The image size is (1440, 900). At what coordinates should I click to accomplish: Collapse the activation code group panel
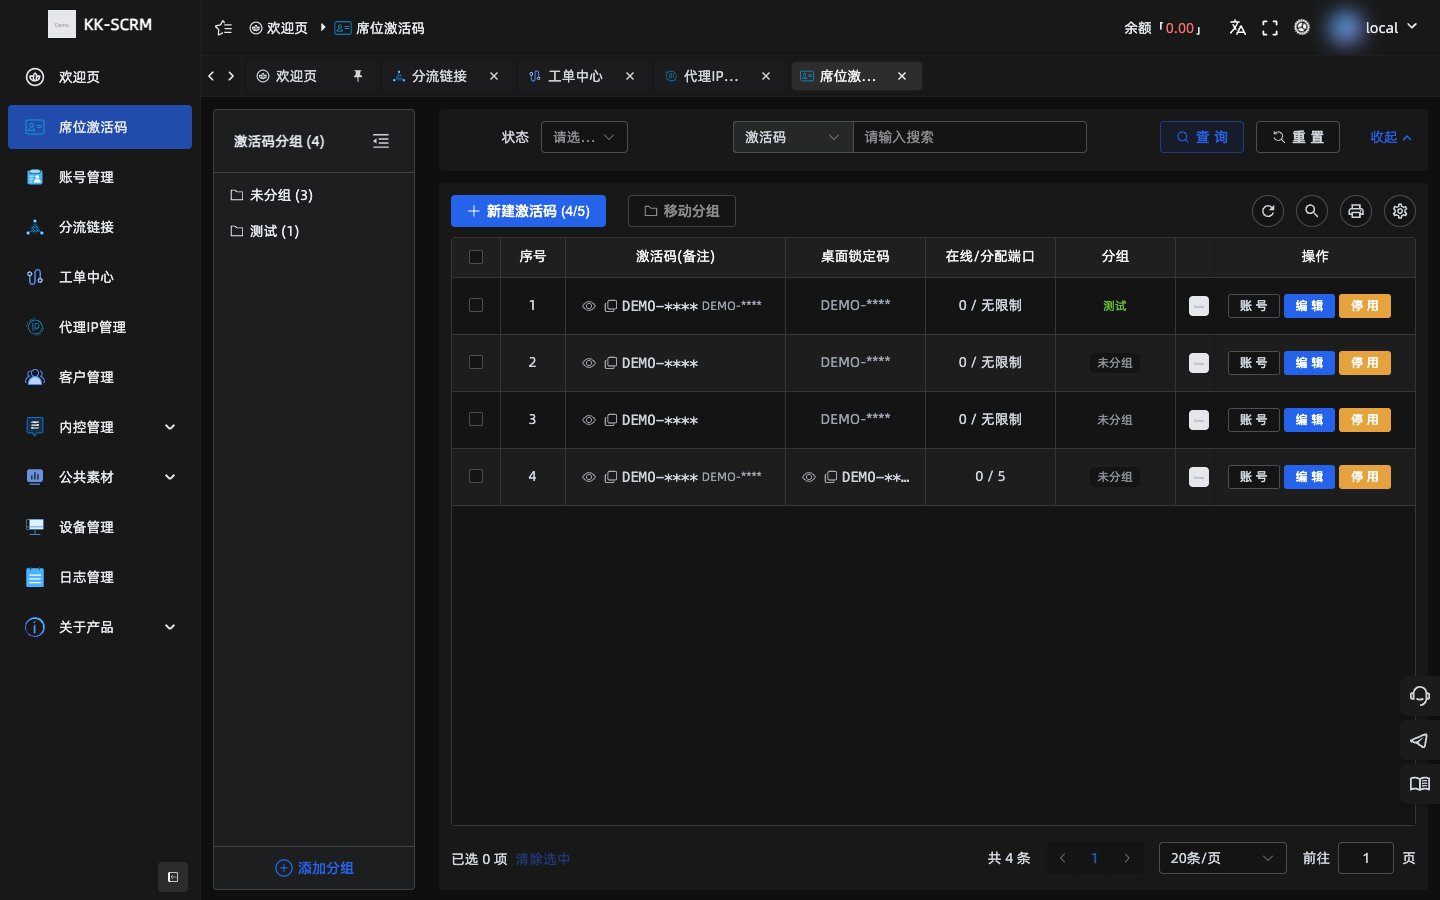[381, 141]
